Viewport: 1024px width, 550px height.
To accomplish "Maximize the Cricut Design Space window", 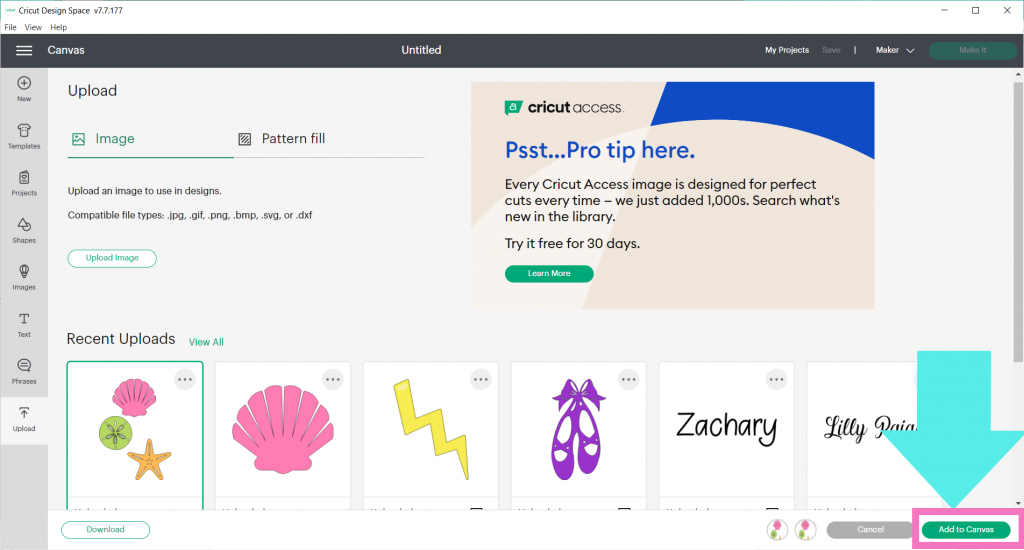I will click(x=976, y=10).
